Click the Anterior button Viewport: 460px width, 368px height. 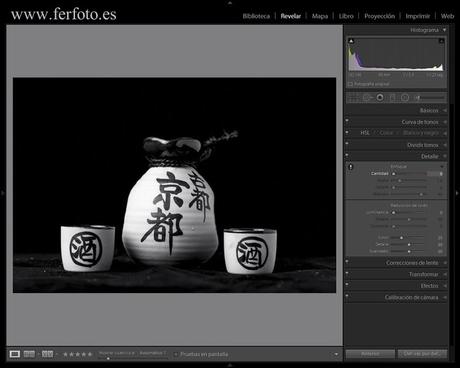click(x=370, y=354)
